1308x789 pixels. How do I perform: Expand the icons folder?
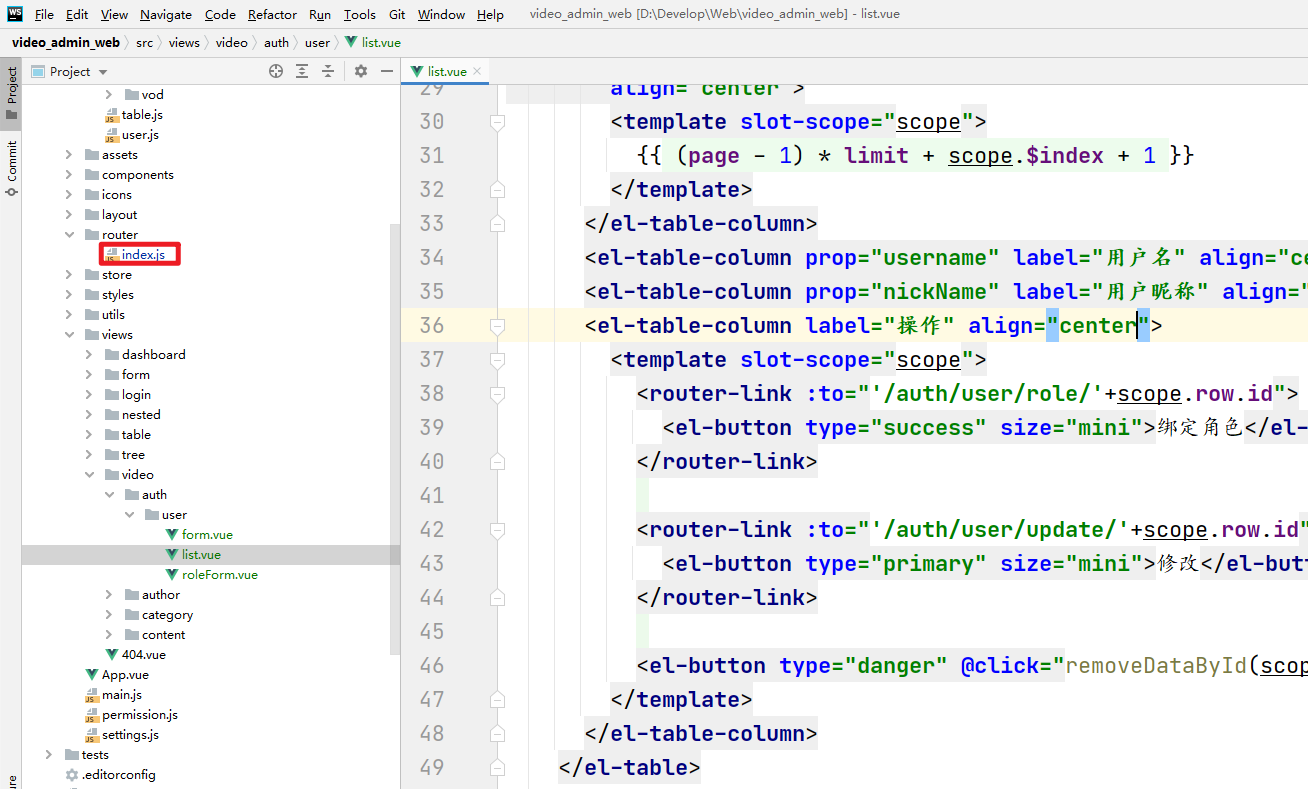[x=69, y=195]
